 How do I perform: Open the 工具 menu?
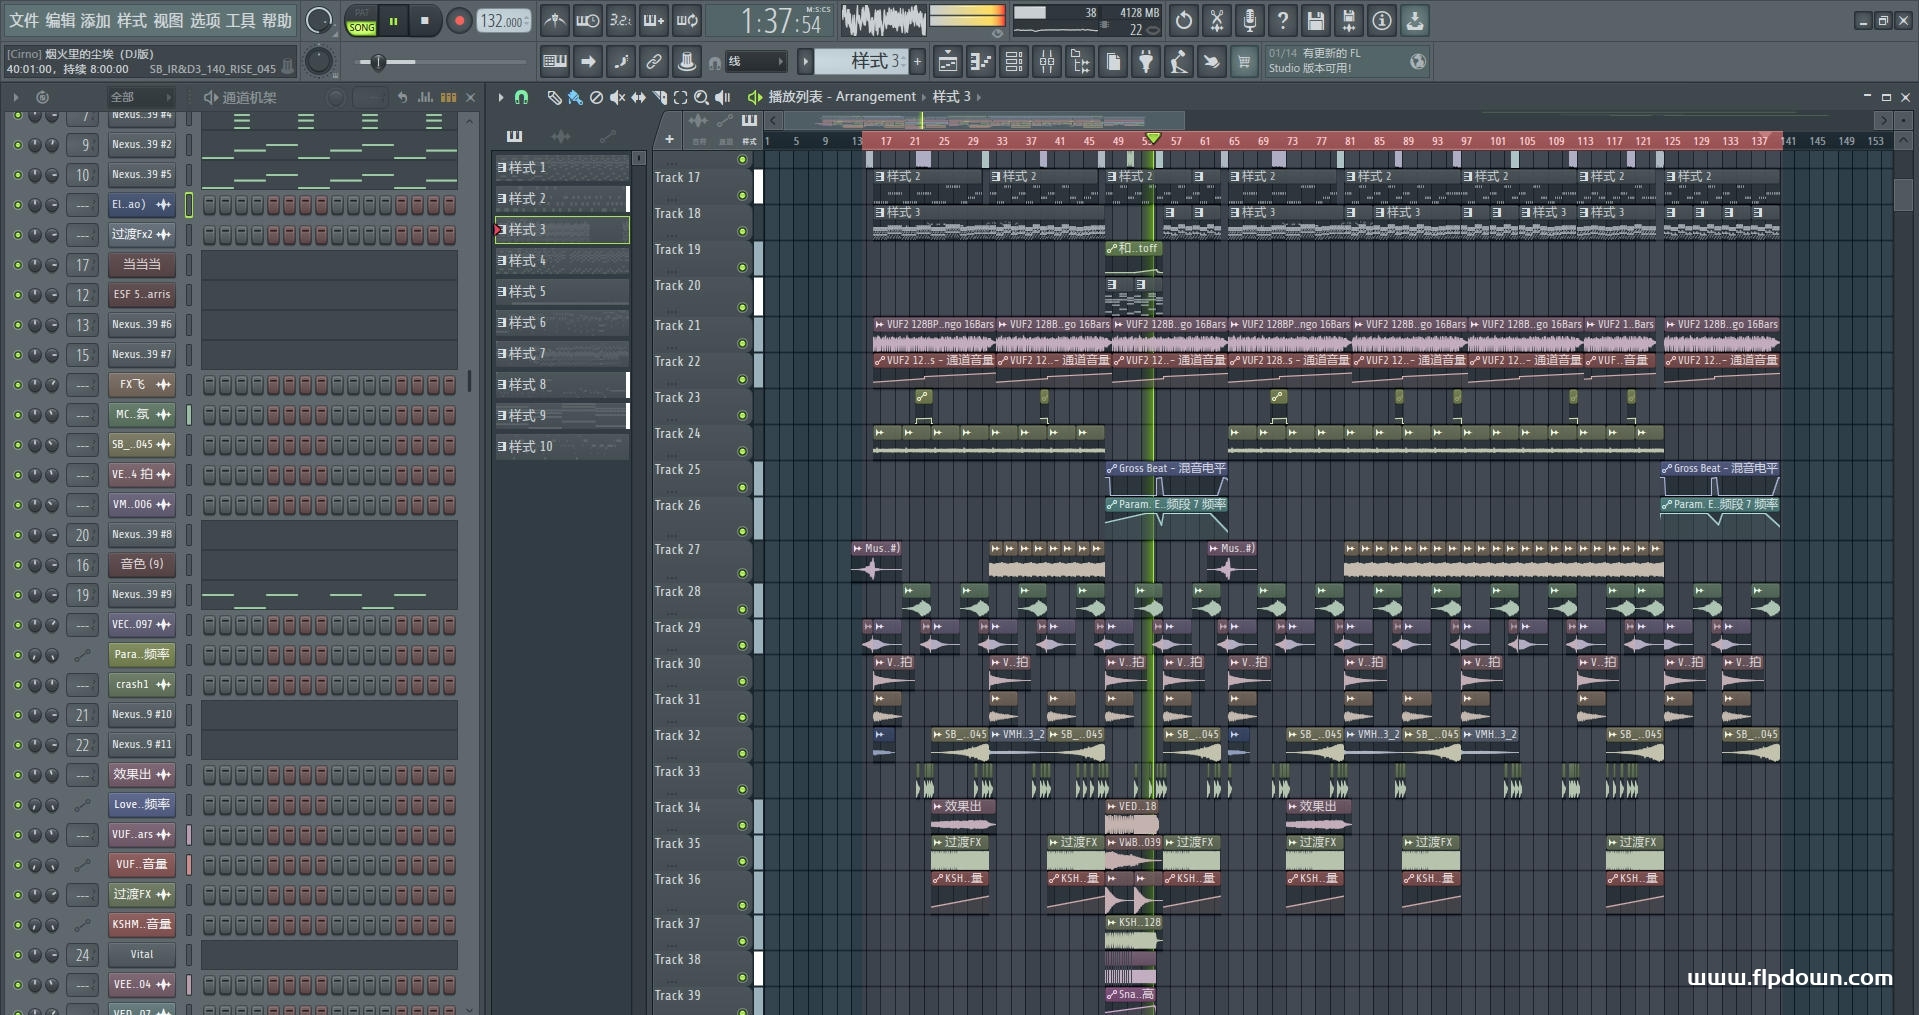pos(240,21)
